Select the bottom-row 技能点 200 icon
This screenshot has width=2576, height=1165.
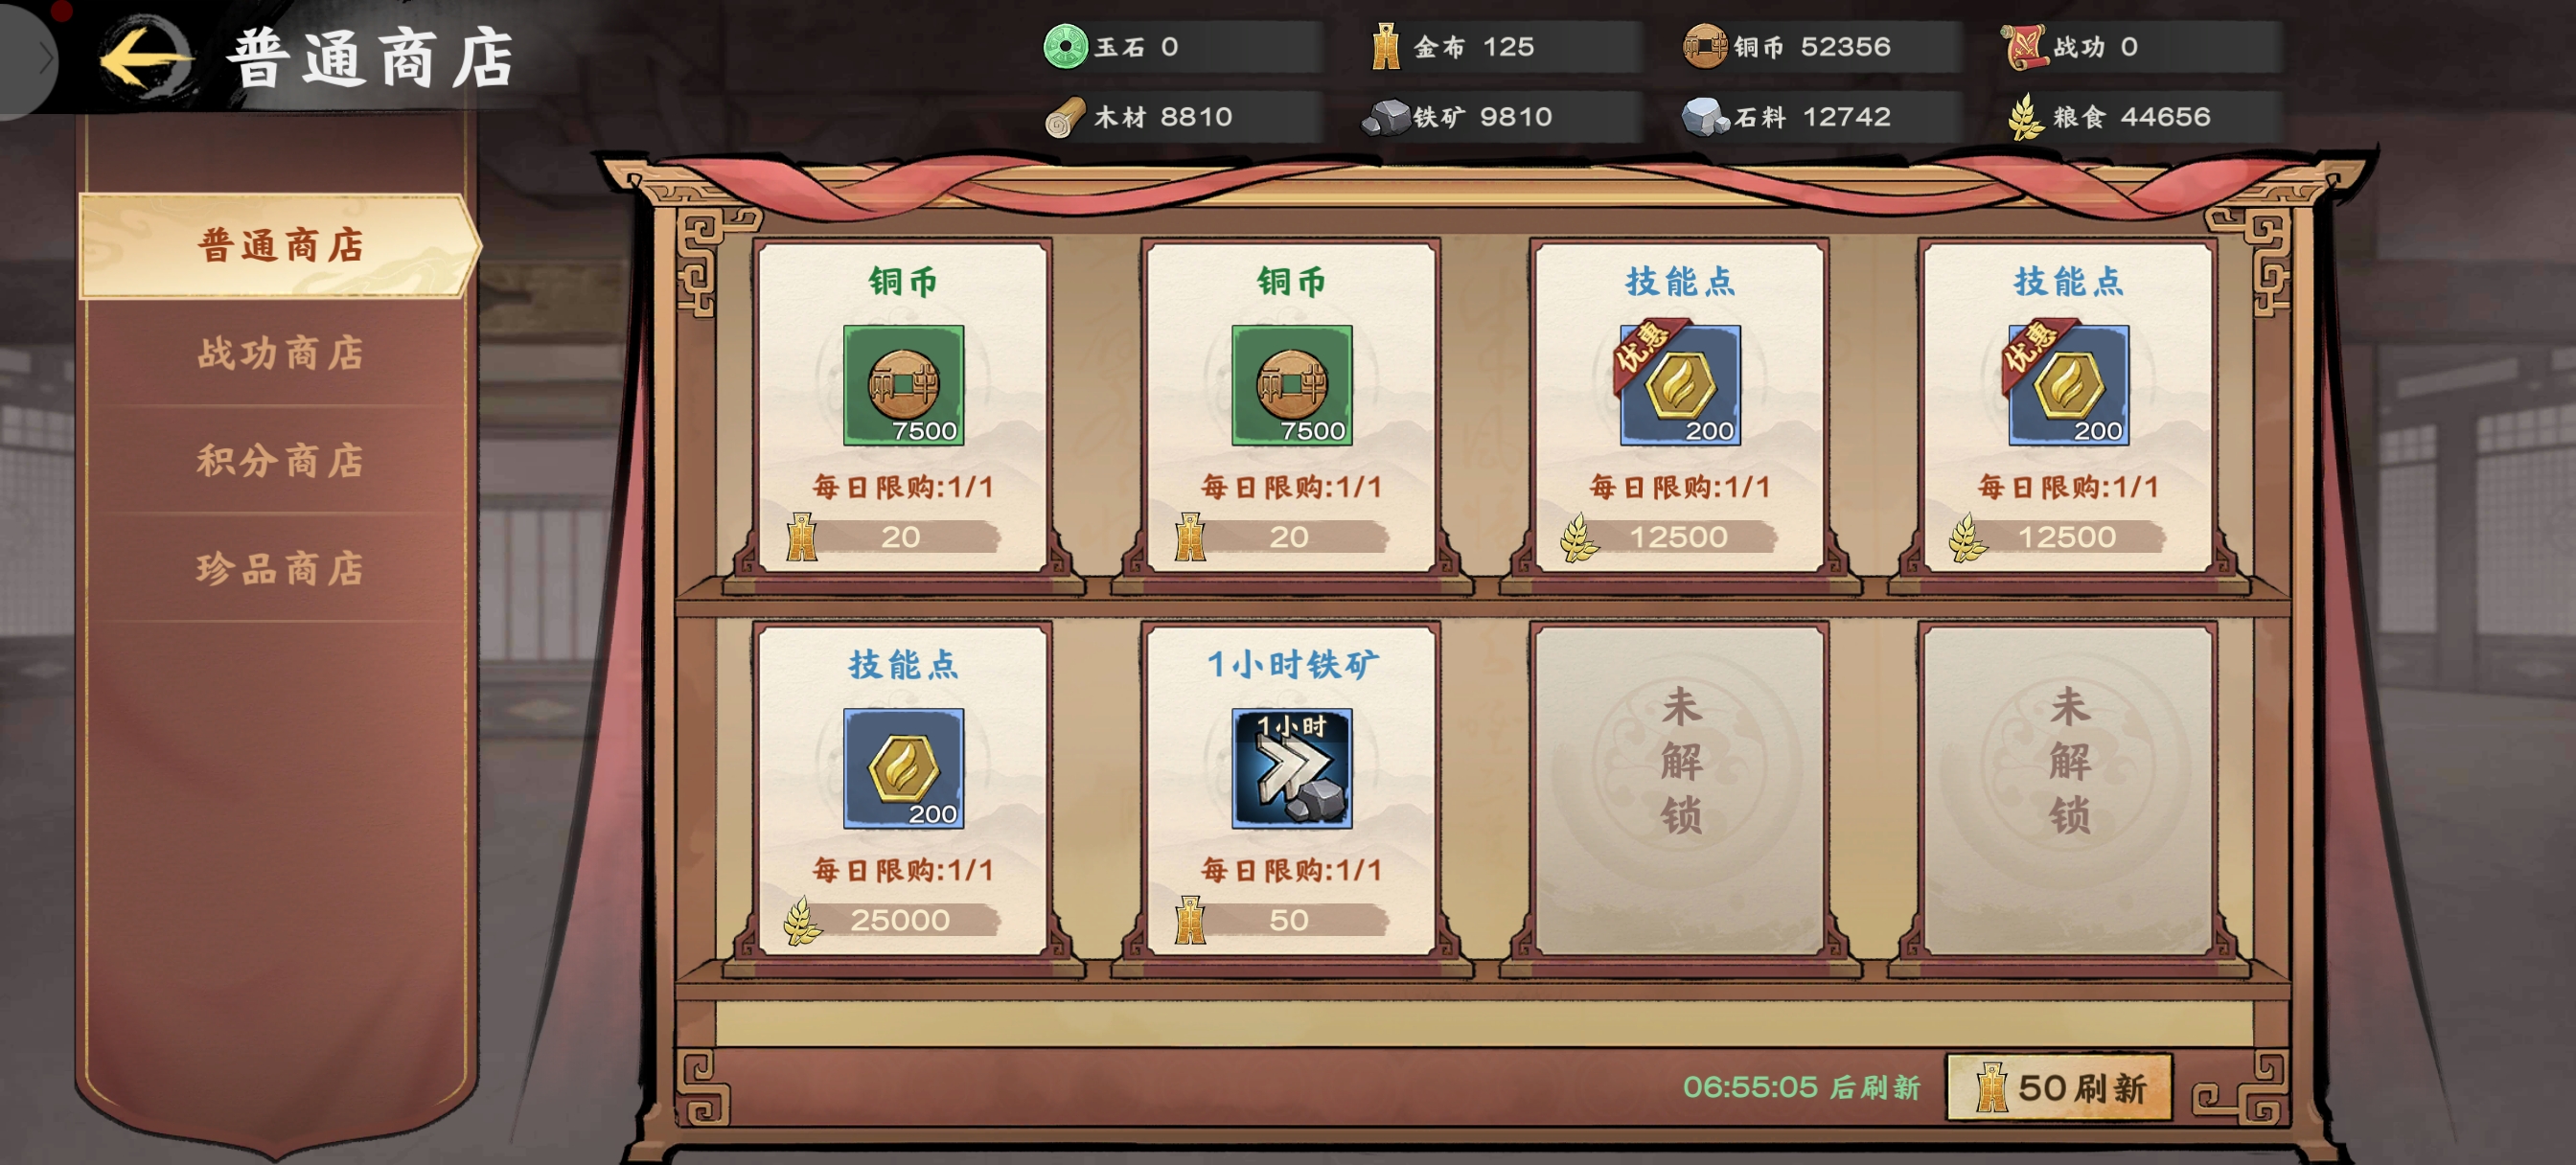(x=903, y=768)
